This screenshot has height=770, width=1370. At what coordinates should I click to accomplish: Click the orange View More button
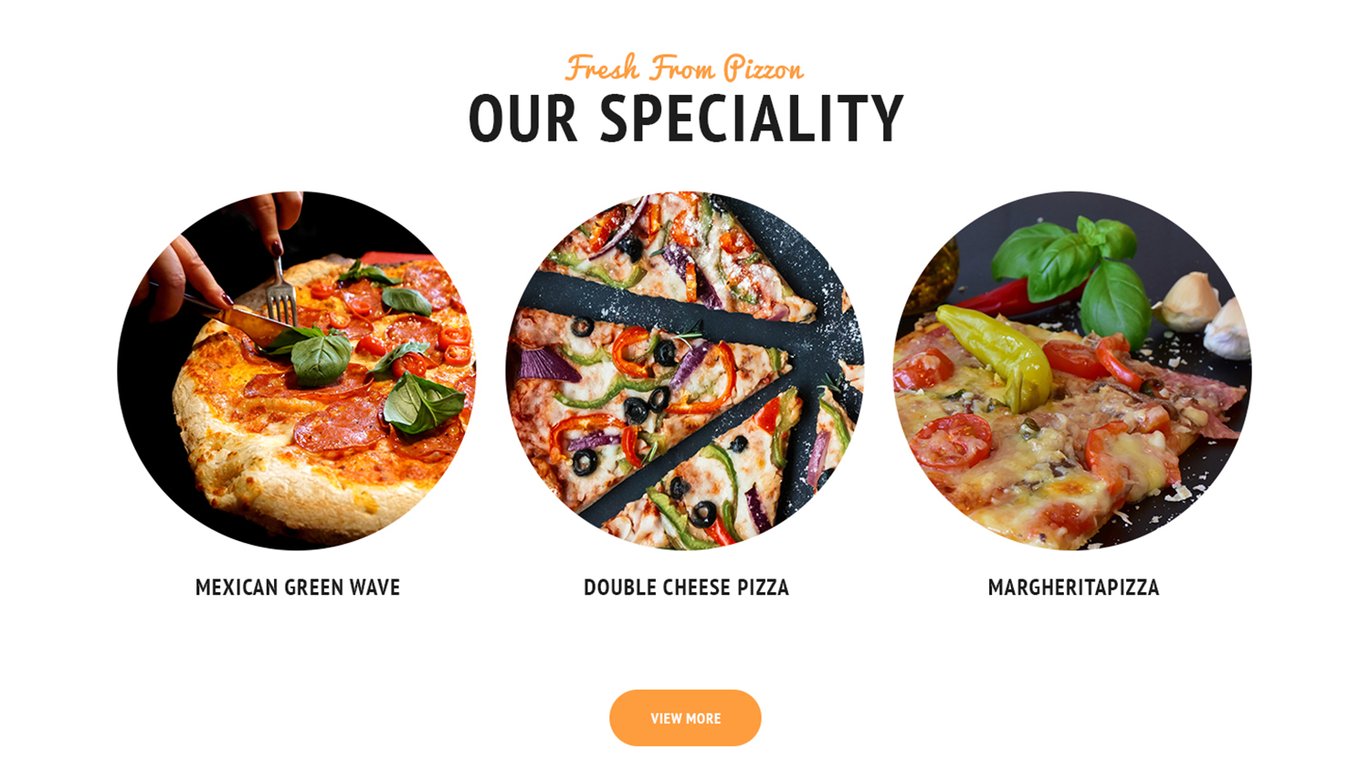(x=685, y=718)
